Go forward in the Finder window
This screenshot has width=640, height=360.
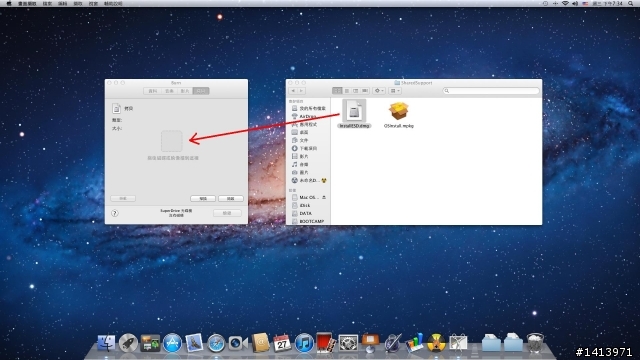click(x=301, y=91)
